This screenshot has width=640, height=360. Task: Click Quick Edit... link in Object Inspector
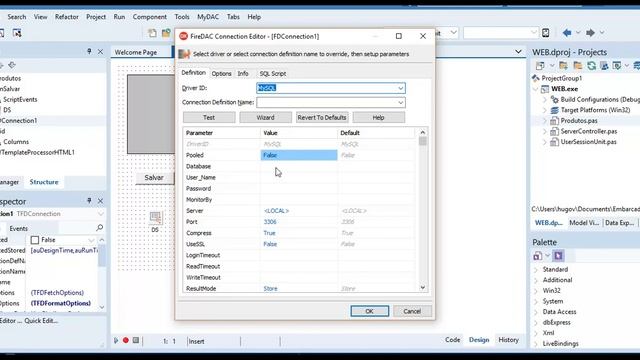(x=41, y=321)
